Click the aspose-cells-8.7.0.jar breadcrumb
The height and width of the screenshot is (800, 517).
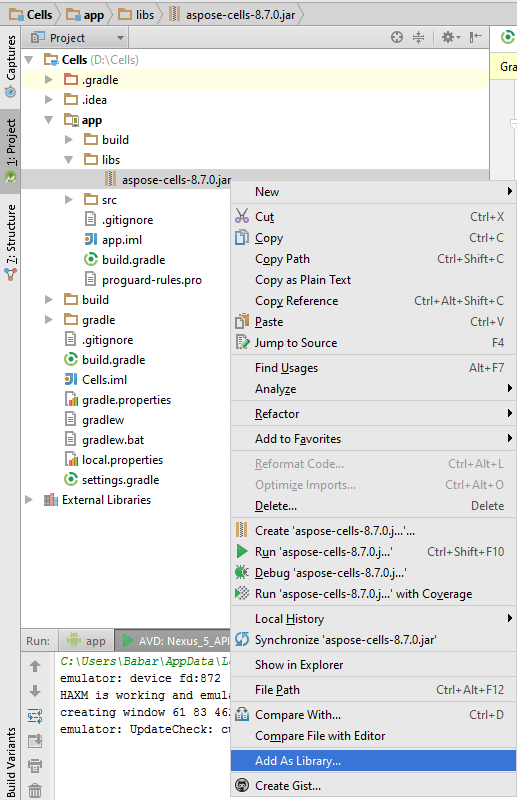point(232,15)
